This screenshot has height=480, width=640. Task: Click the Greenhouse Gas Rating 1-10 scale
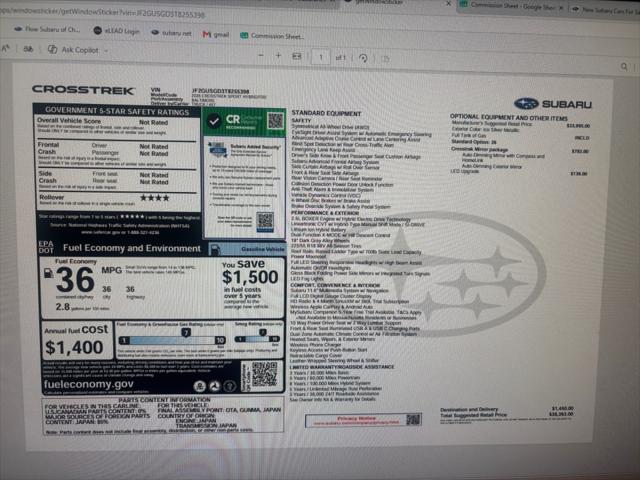tap(172, 340)
